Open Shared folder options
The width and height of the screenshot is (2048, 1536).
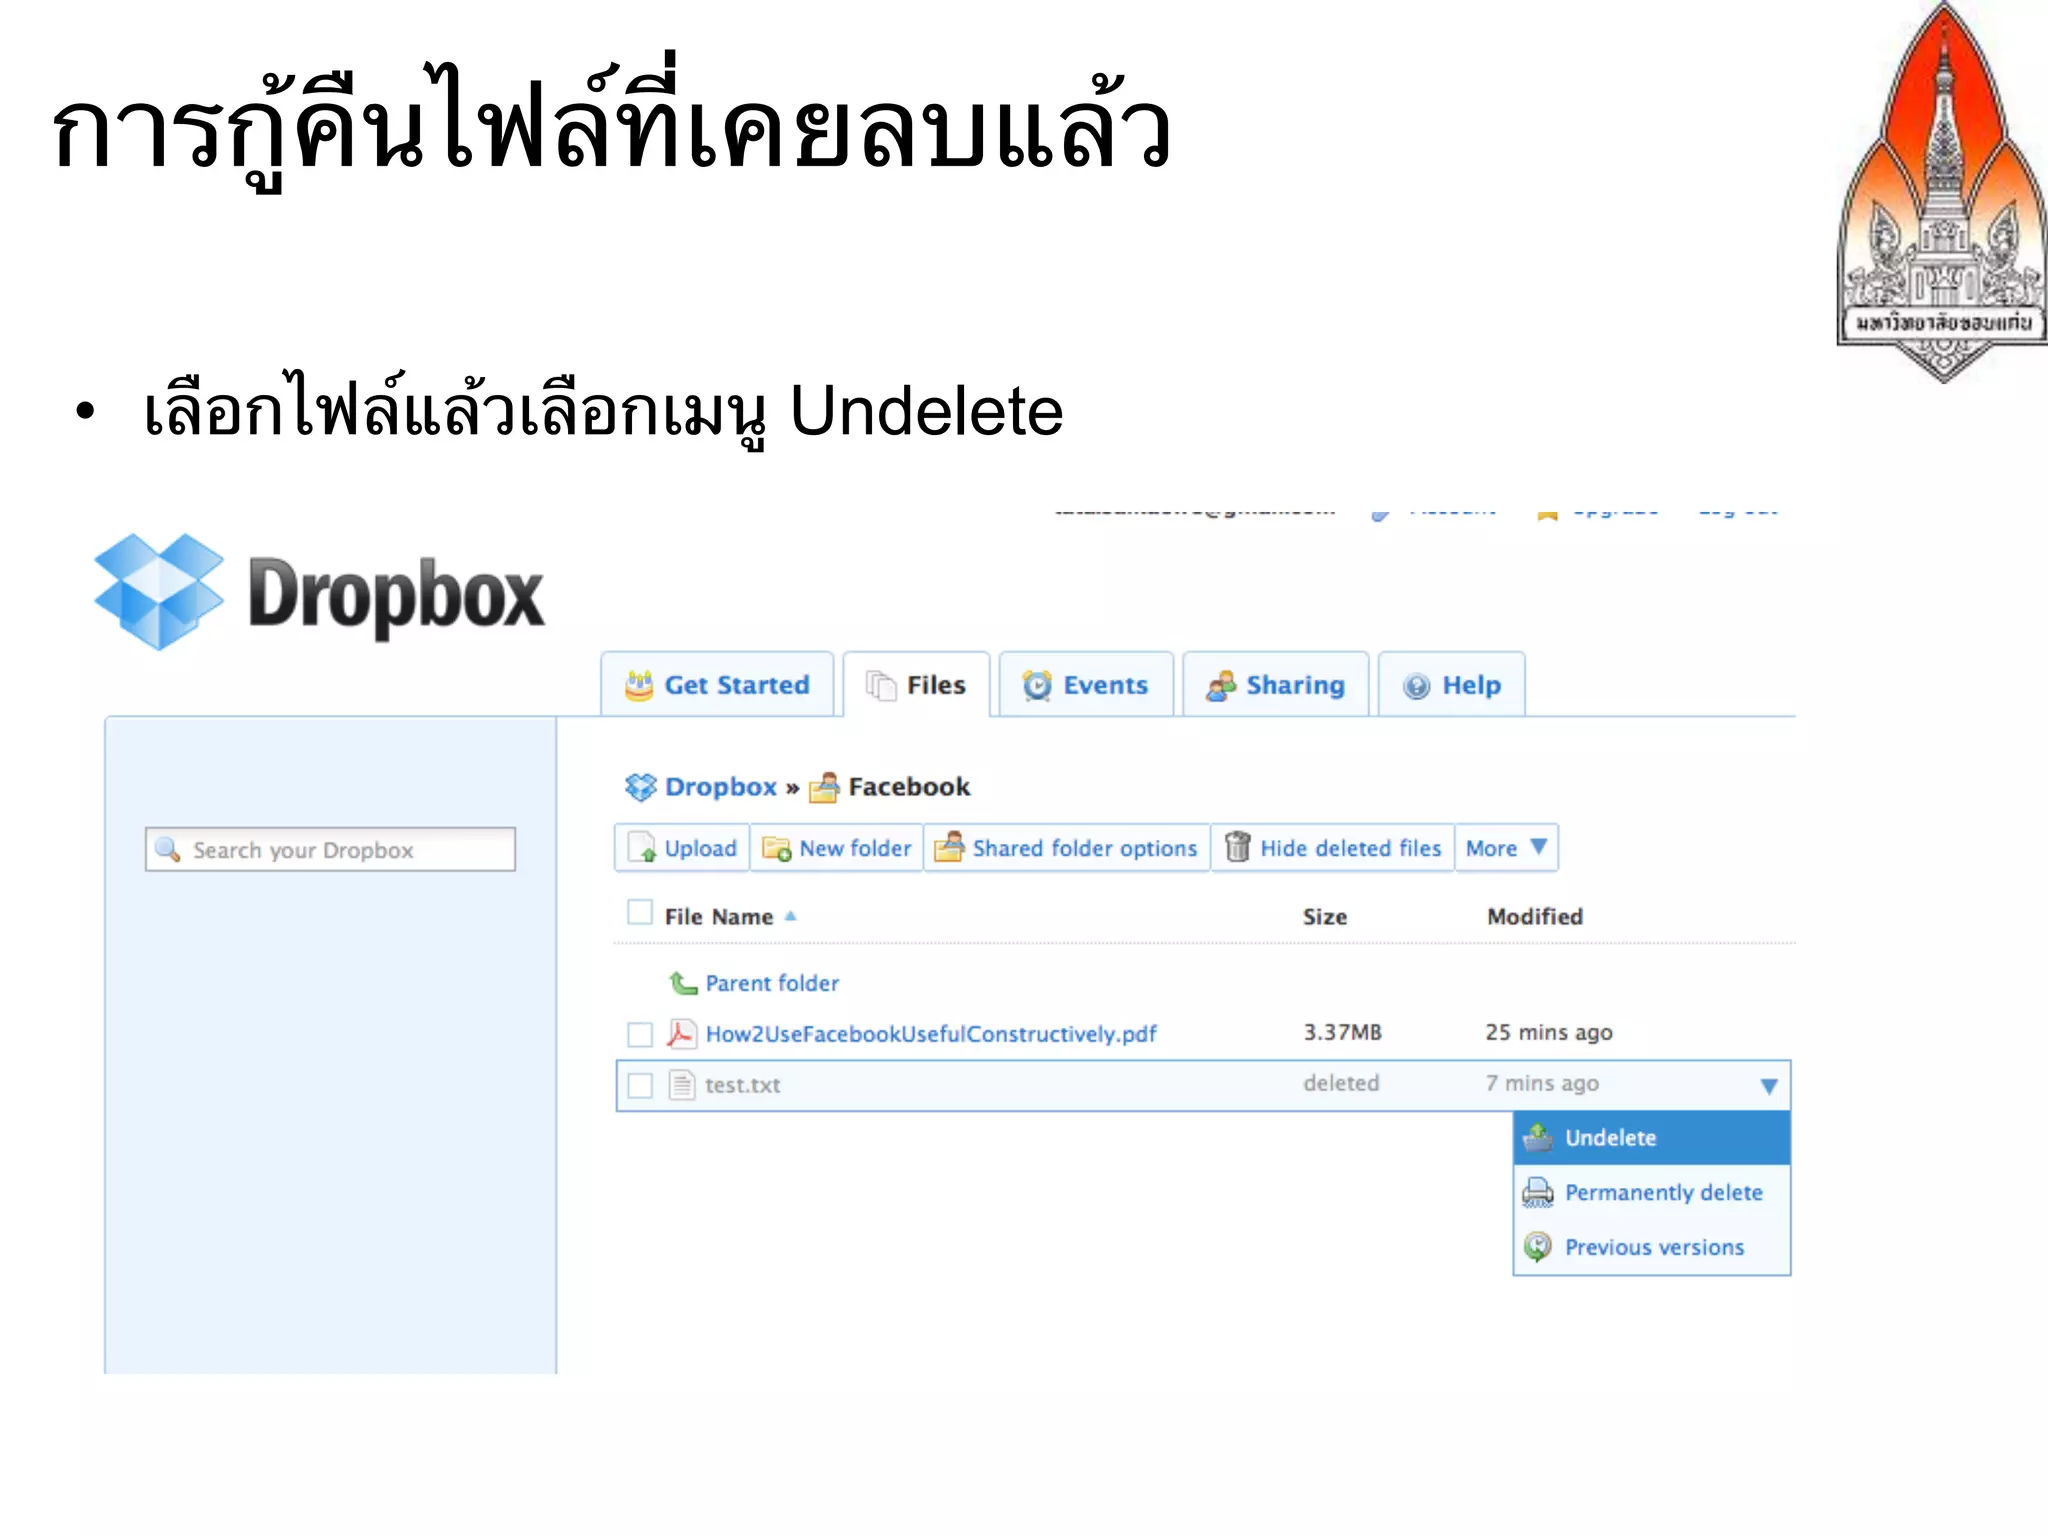(x=1067, y=848)
